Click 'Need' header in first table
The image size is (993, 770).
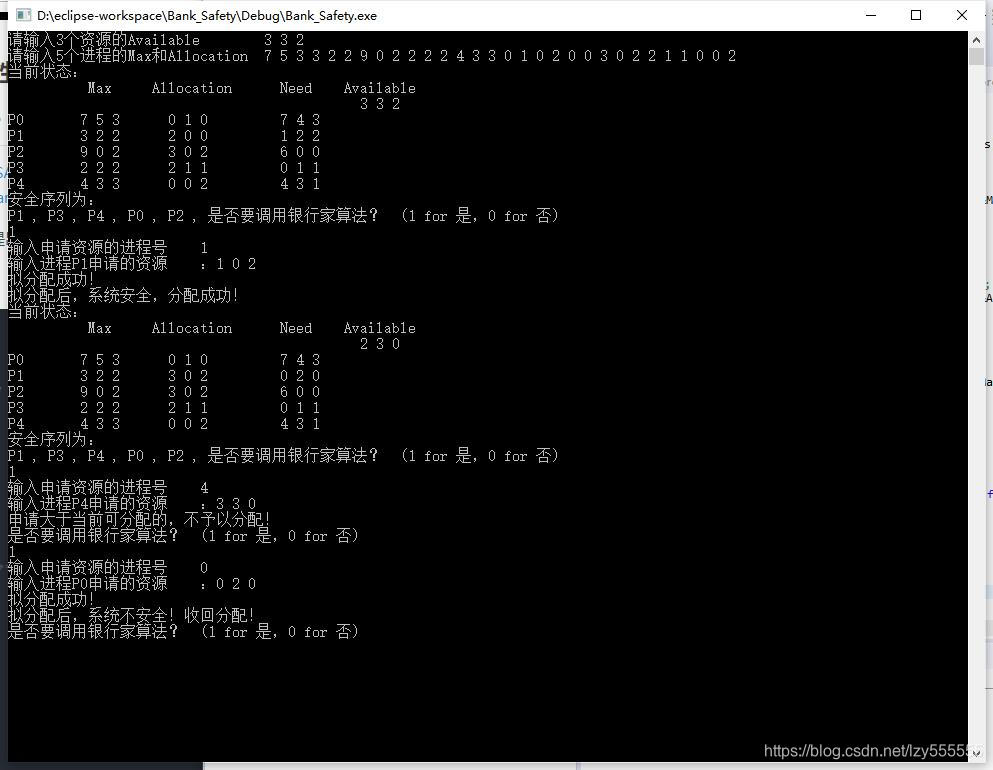tap(296, 88)
